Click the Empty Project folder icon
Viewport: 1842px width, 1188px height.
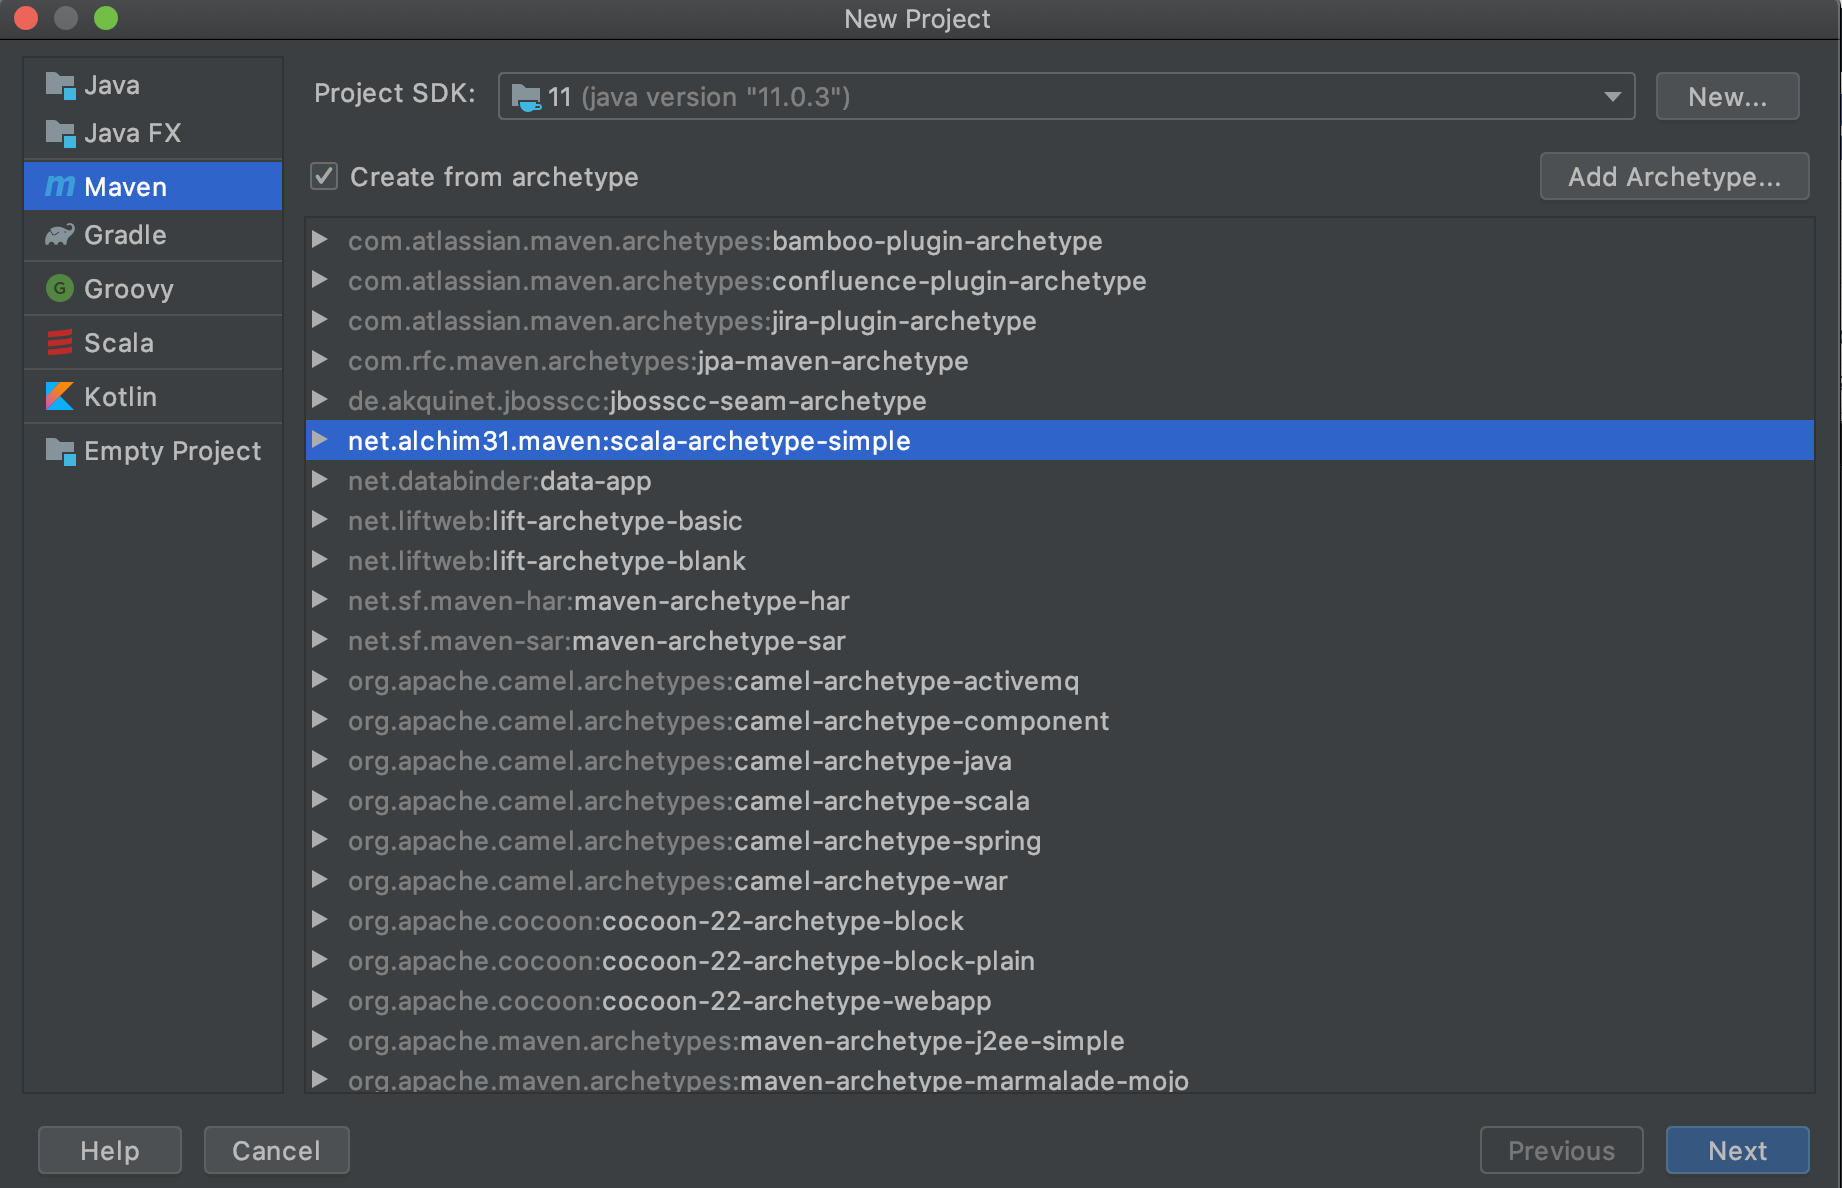(60, 451)
